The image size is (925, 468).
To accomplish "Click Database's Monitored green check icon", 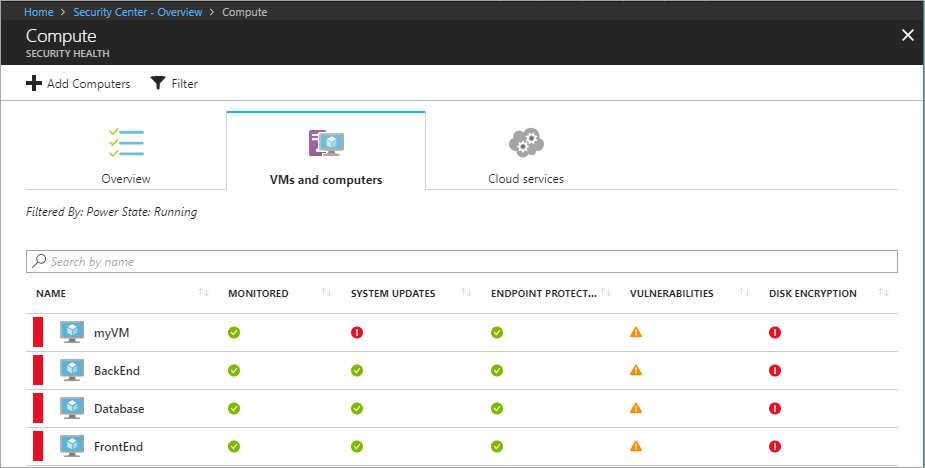I will tap(234, 408).
